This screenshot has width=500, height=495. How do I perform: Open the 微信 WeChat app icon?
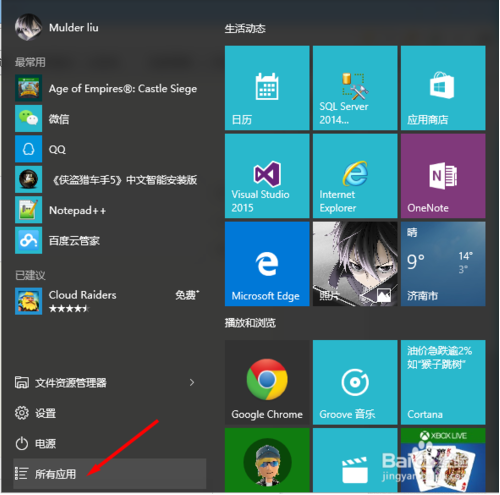28,119
